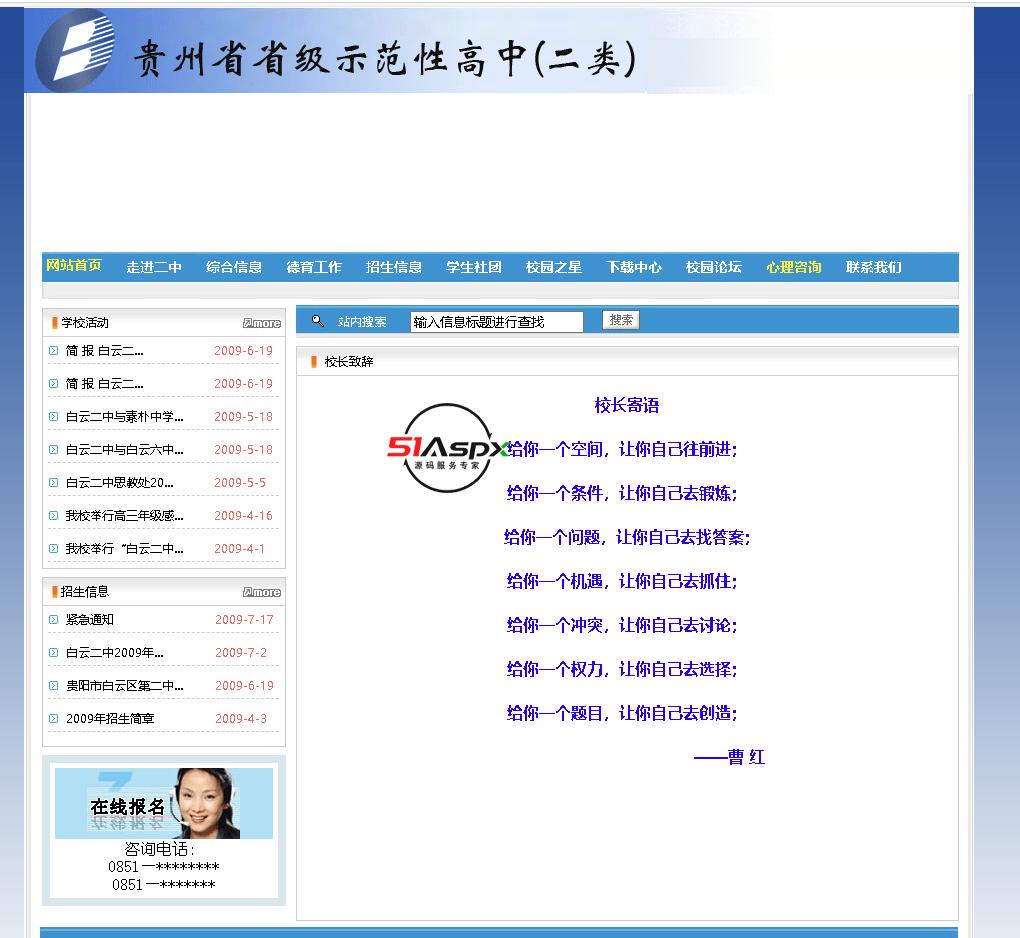The height and width of the screenshot is (938, 1020).
Task: Click the 在线报名 banner image
Action: [x=164, y=803]
